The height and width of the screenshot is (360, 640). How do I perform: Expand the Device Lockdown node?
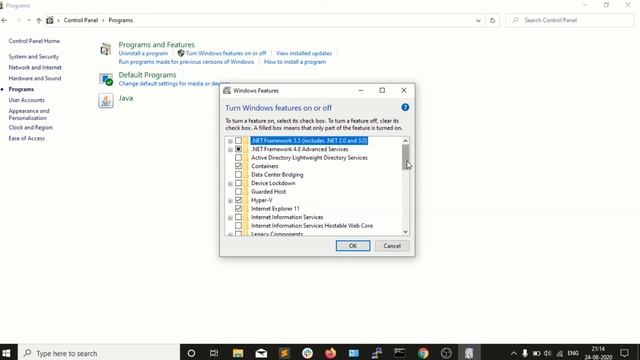click(230, 184)
